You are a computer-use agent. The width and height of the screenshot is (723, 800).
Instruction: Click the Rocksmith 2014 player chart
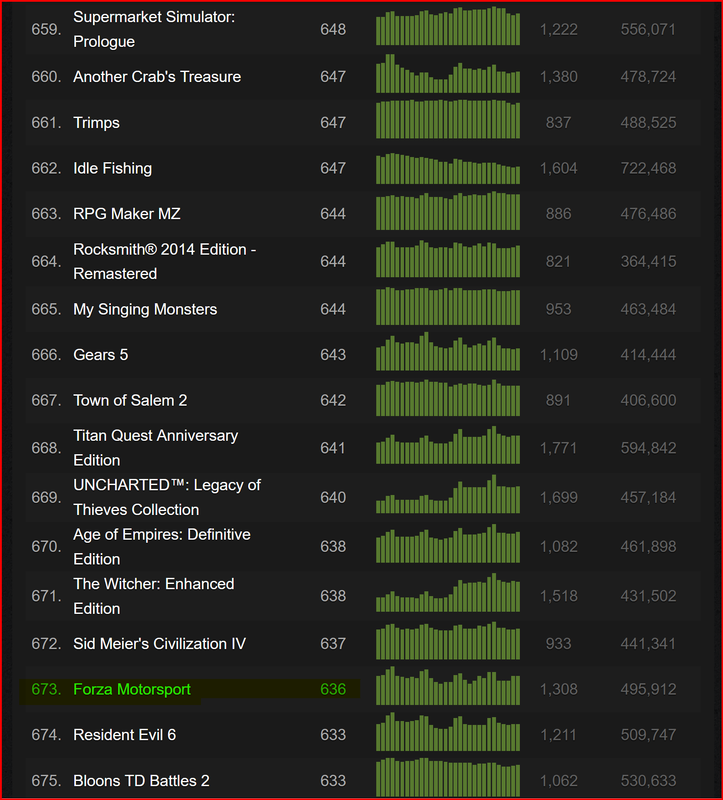(448, 259)
